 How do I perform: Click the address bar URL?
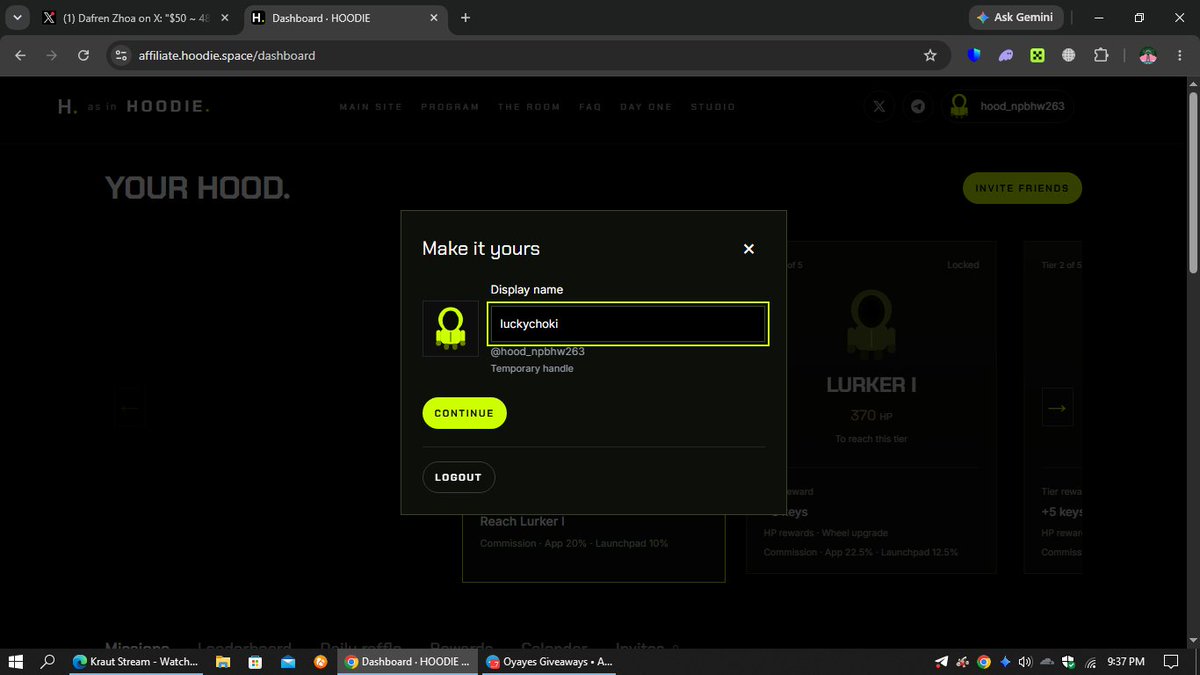click(x=227, y=55)
